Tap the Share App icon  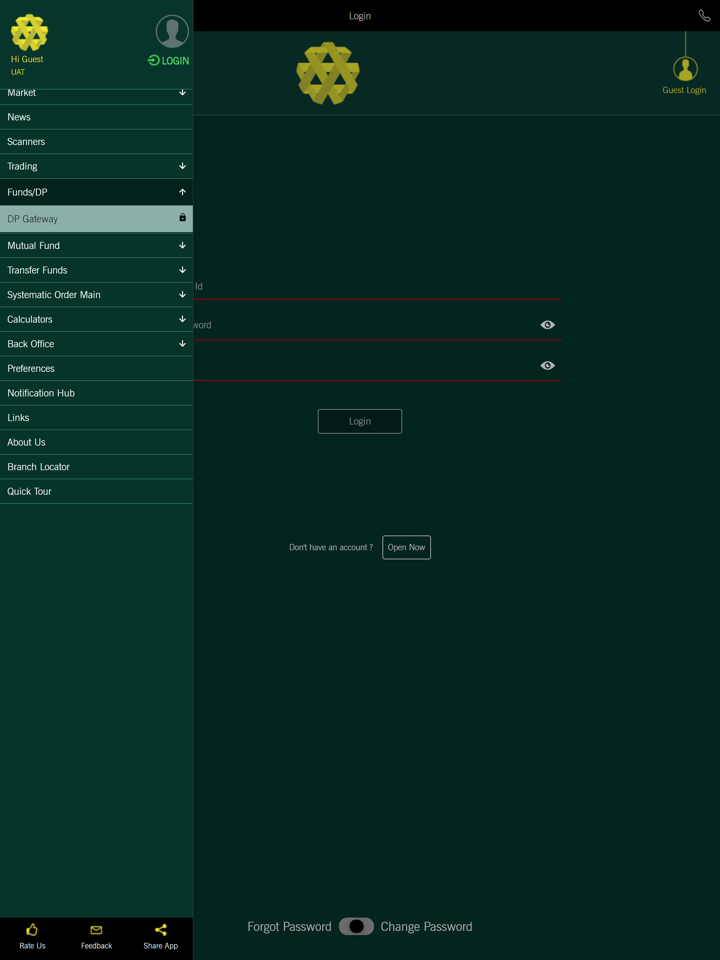160,930
